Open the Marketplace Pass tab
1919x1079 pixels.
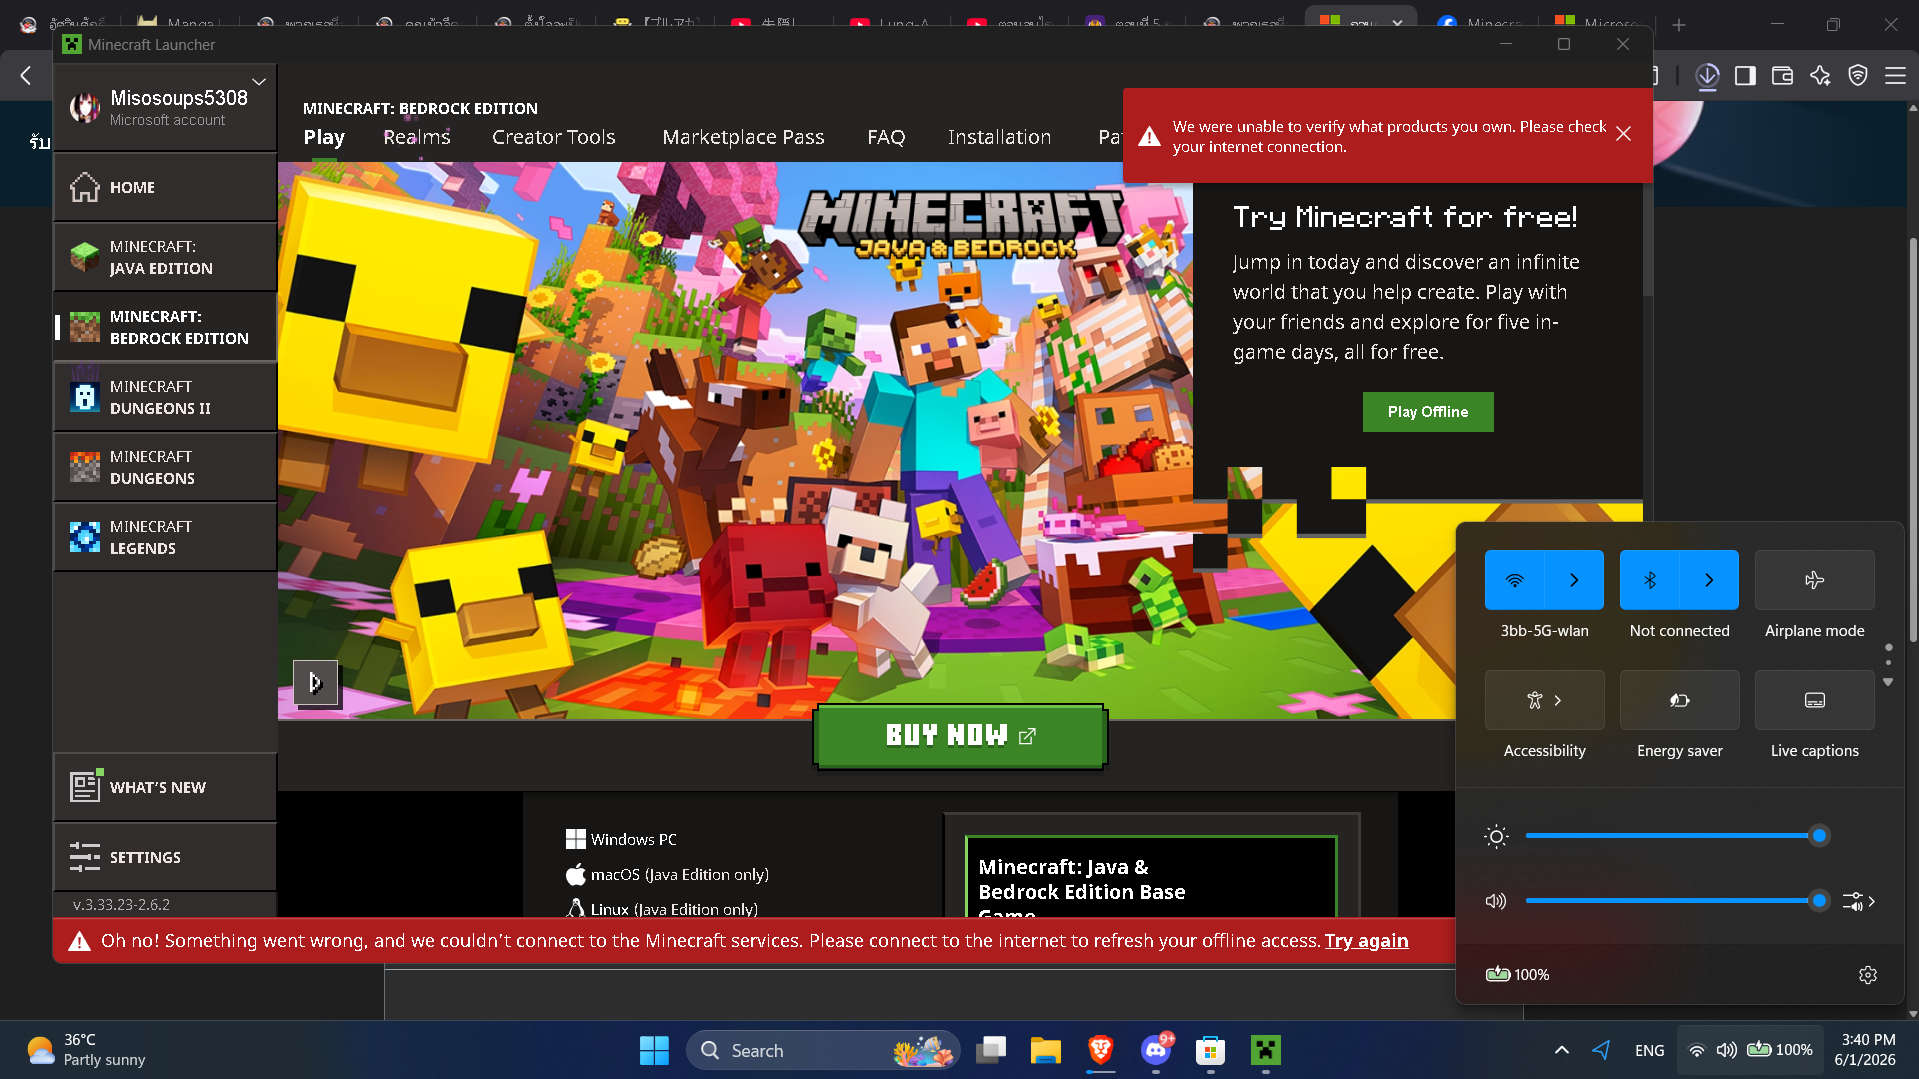coord(743,137)
